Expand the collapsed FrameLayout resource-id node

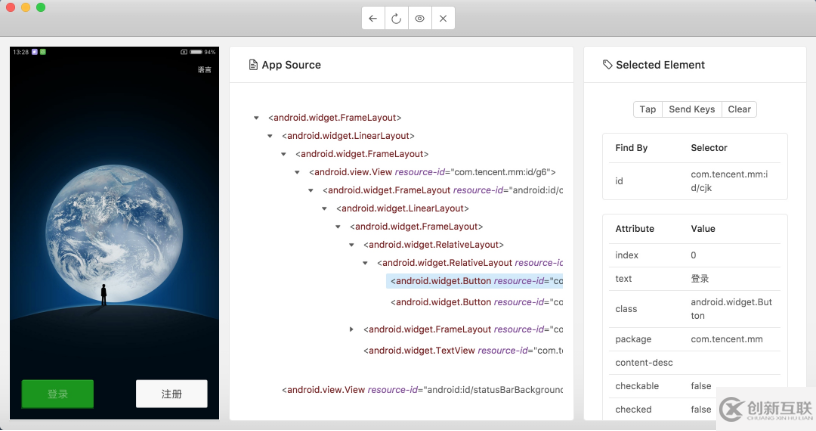coord(351,329)
